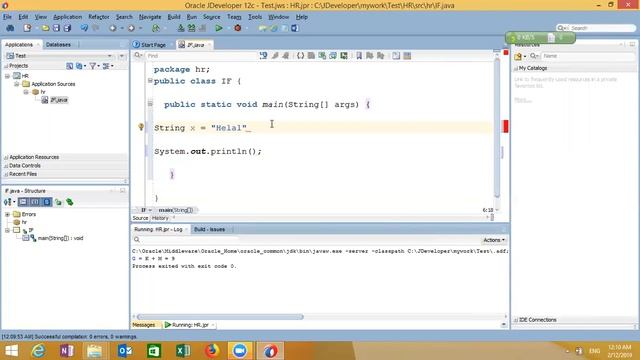The height and width of the screenshot is (360, 640).
Task: Click the Navigate Forward toolbar icon
Action: 131,28
